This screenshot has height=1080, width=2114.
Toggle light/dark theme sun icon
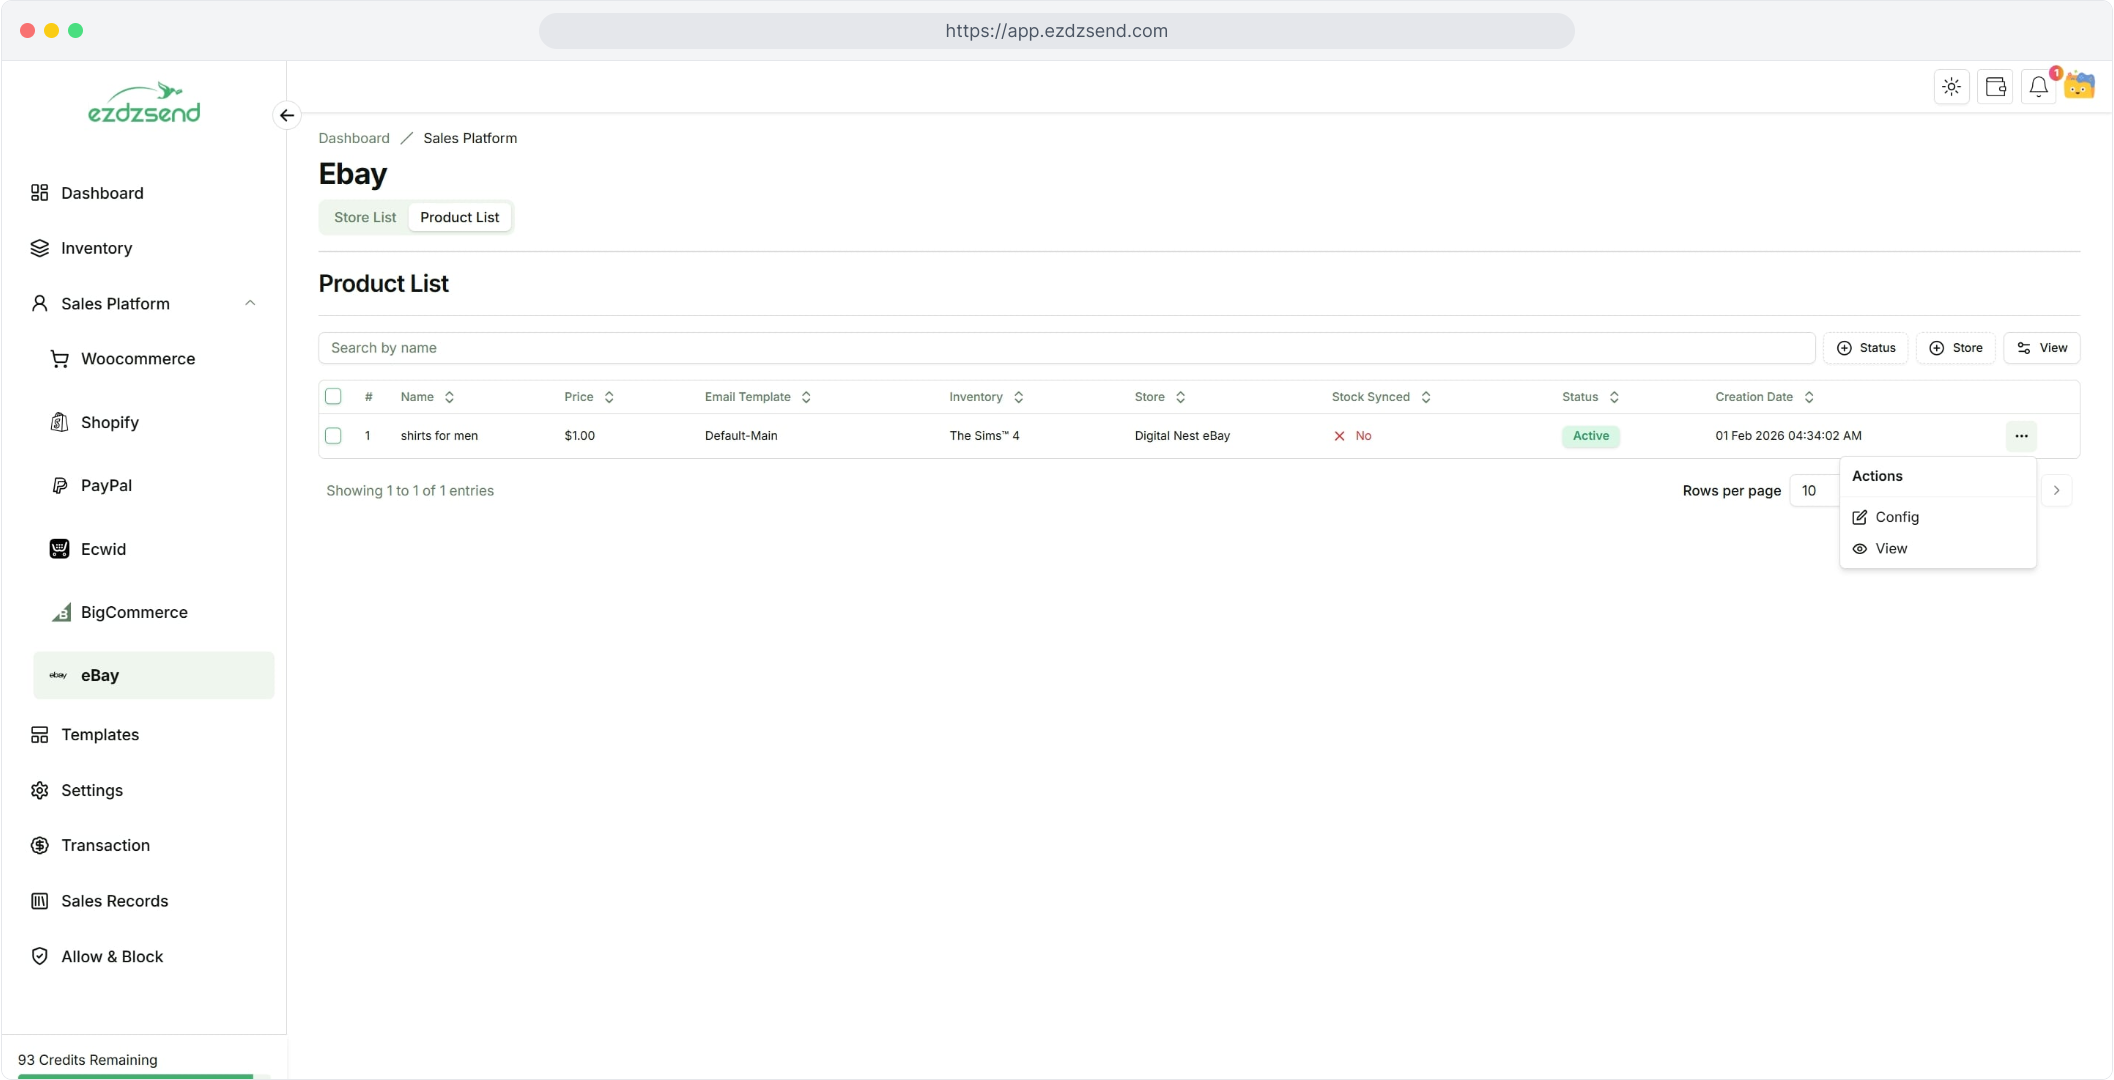click(1951, 87)
